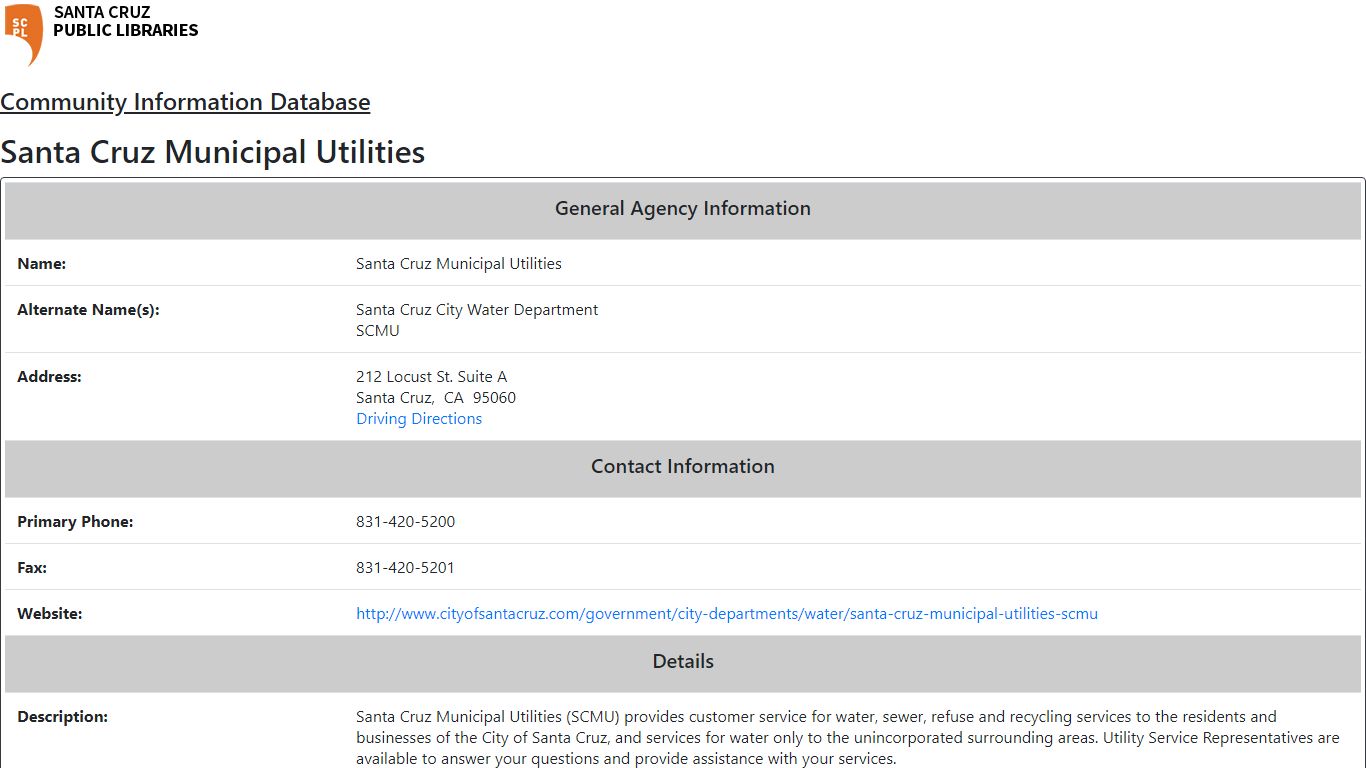Open the Community Information Database link
This screenshot has width=1366, height=768.
coord(185,102)
